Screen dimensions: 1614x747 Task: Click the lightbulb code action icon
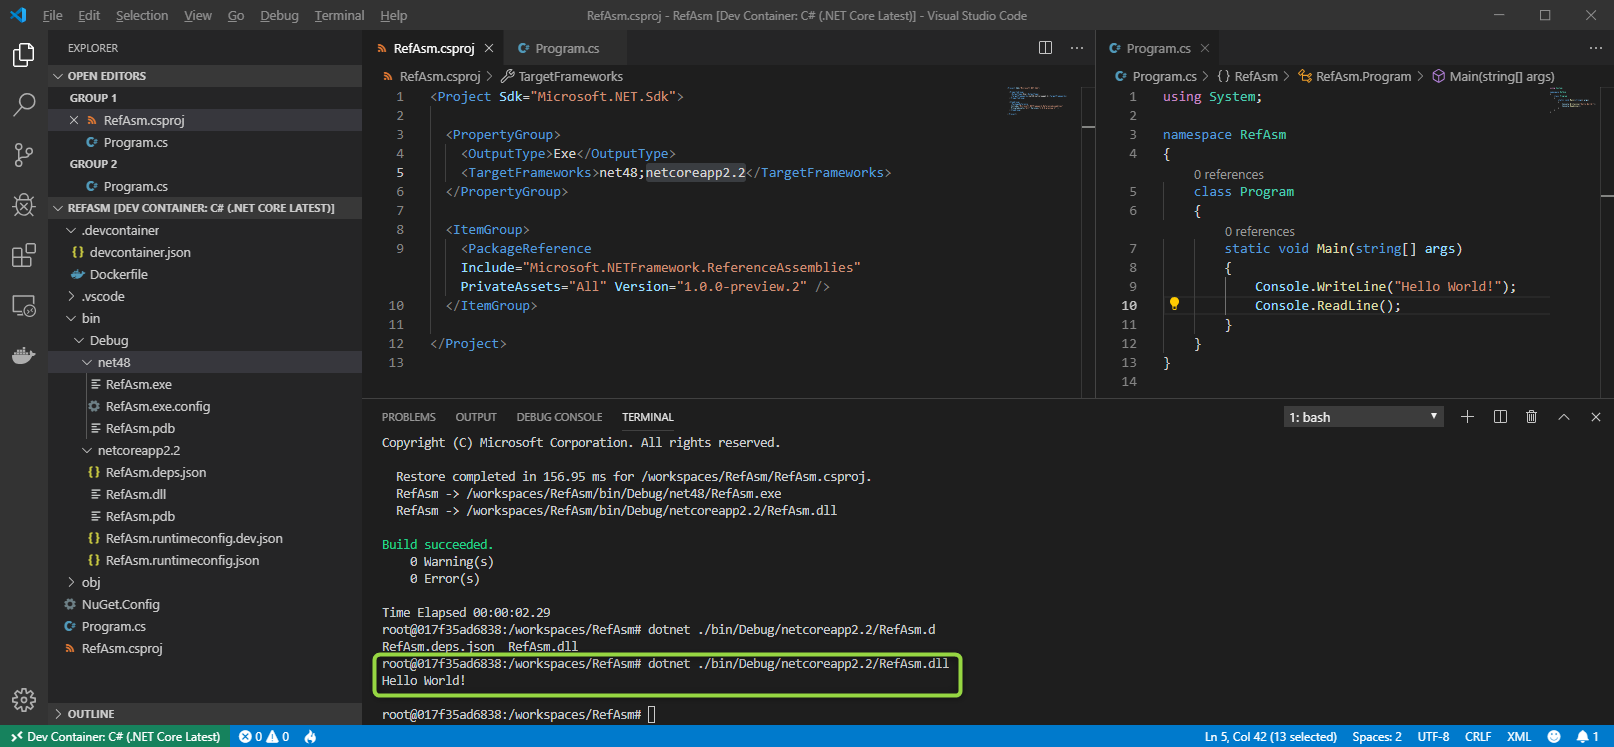pyautogui.click(x=1174, y=304)
